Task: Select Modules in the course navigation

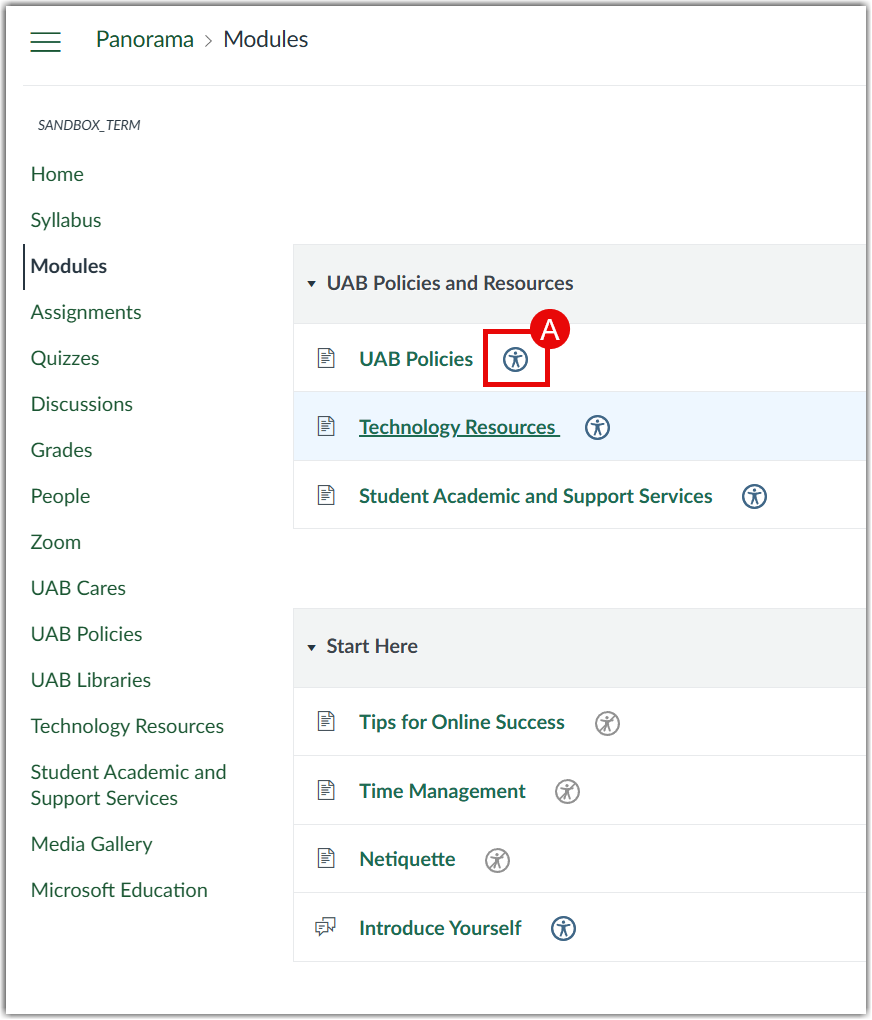Action: point(68,266)
